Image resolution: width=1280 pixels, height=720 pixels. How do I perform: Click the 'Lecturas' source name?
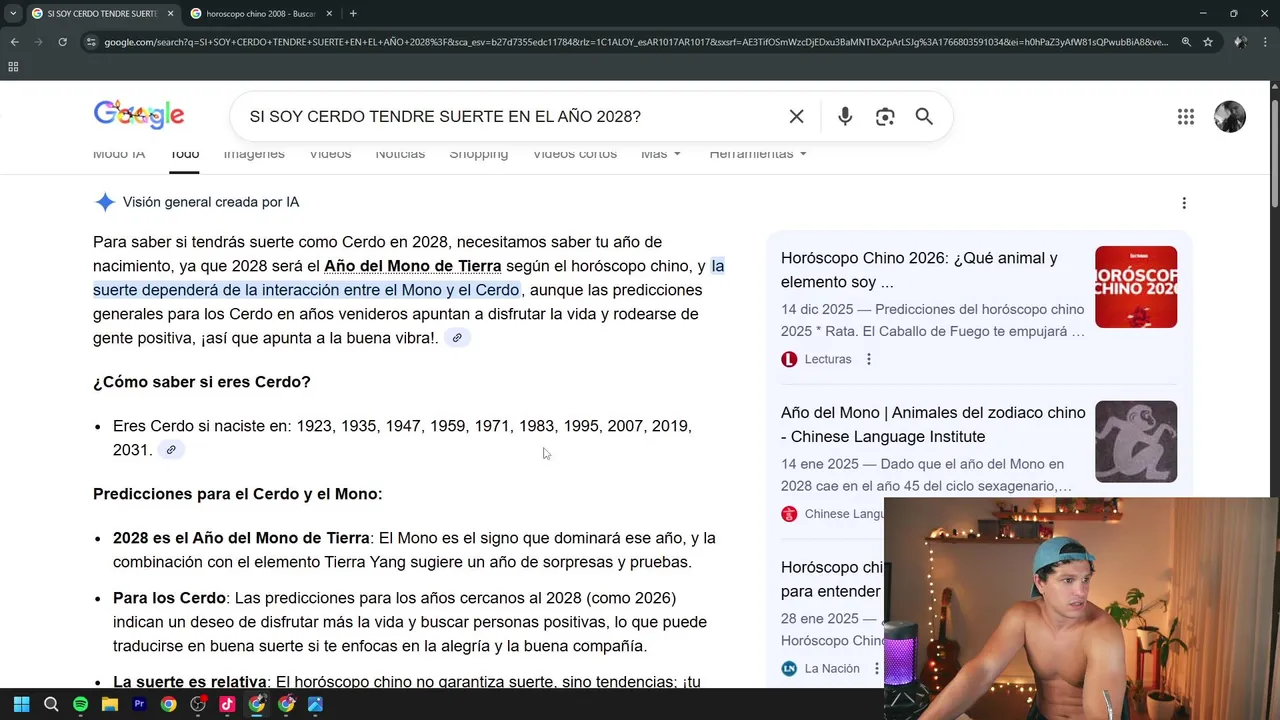coord(828,359)
